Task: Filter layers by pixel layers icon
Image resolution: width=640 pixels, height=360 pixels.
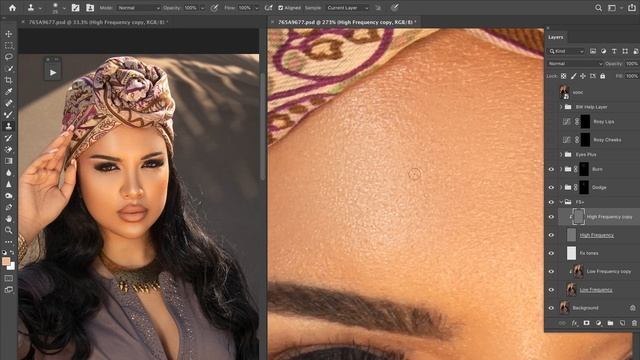Action: pyautogui.click(x=593, y=51)
